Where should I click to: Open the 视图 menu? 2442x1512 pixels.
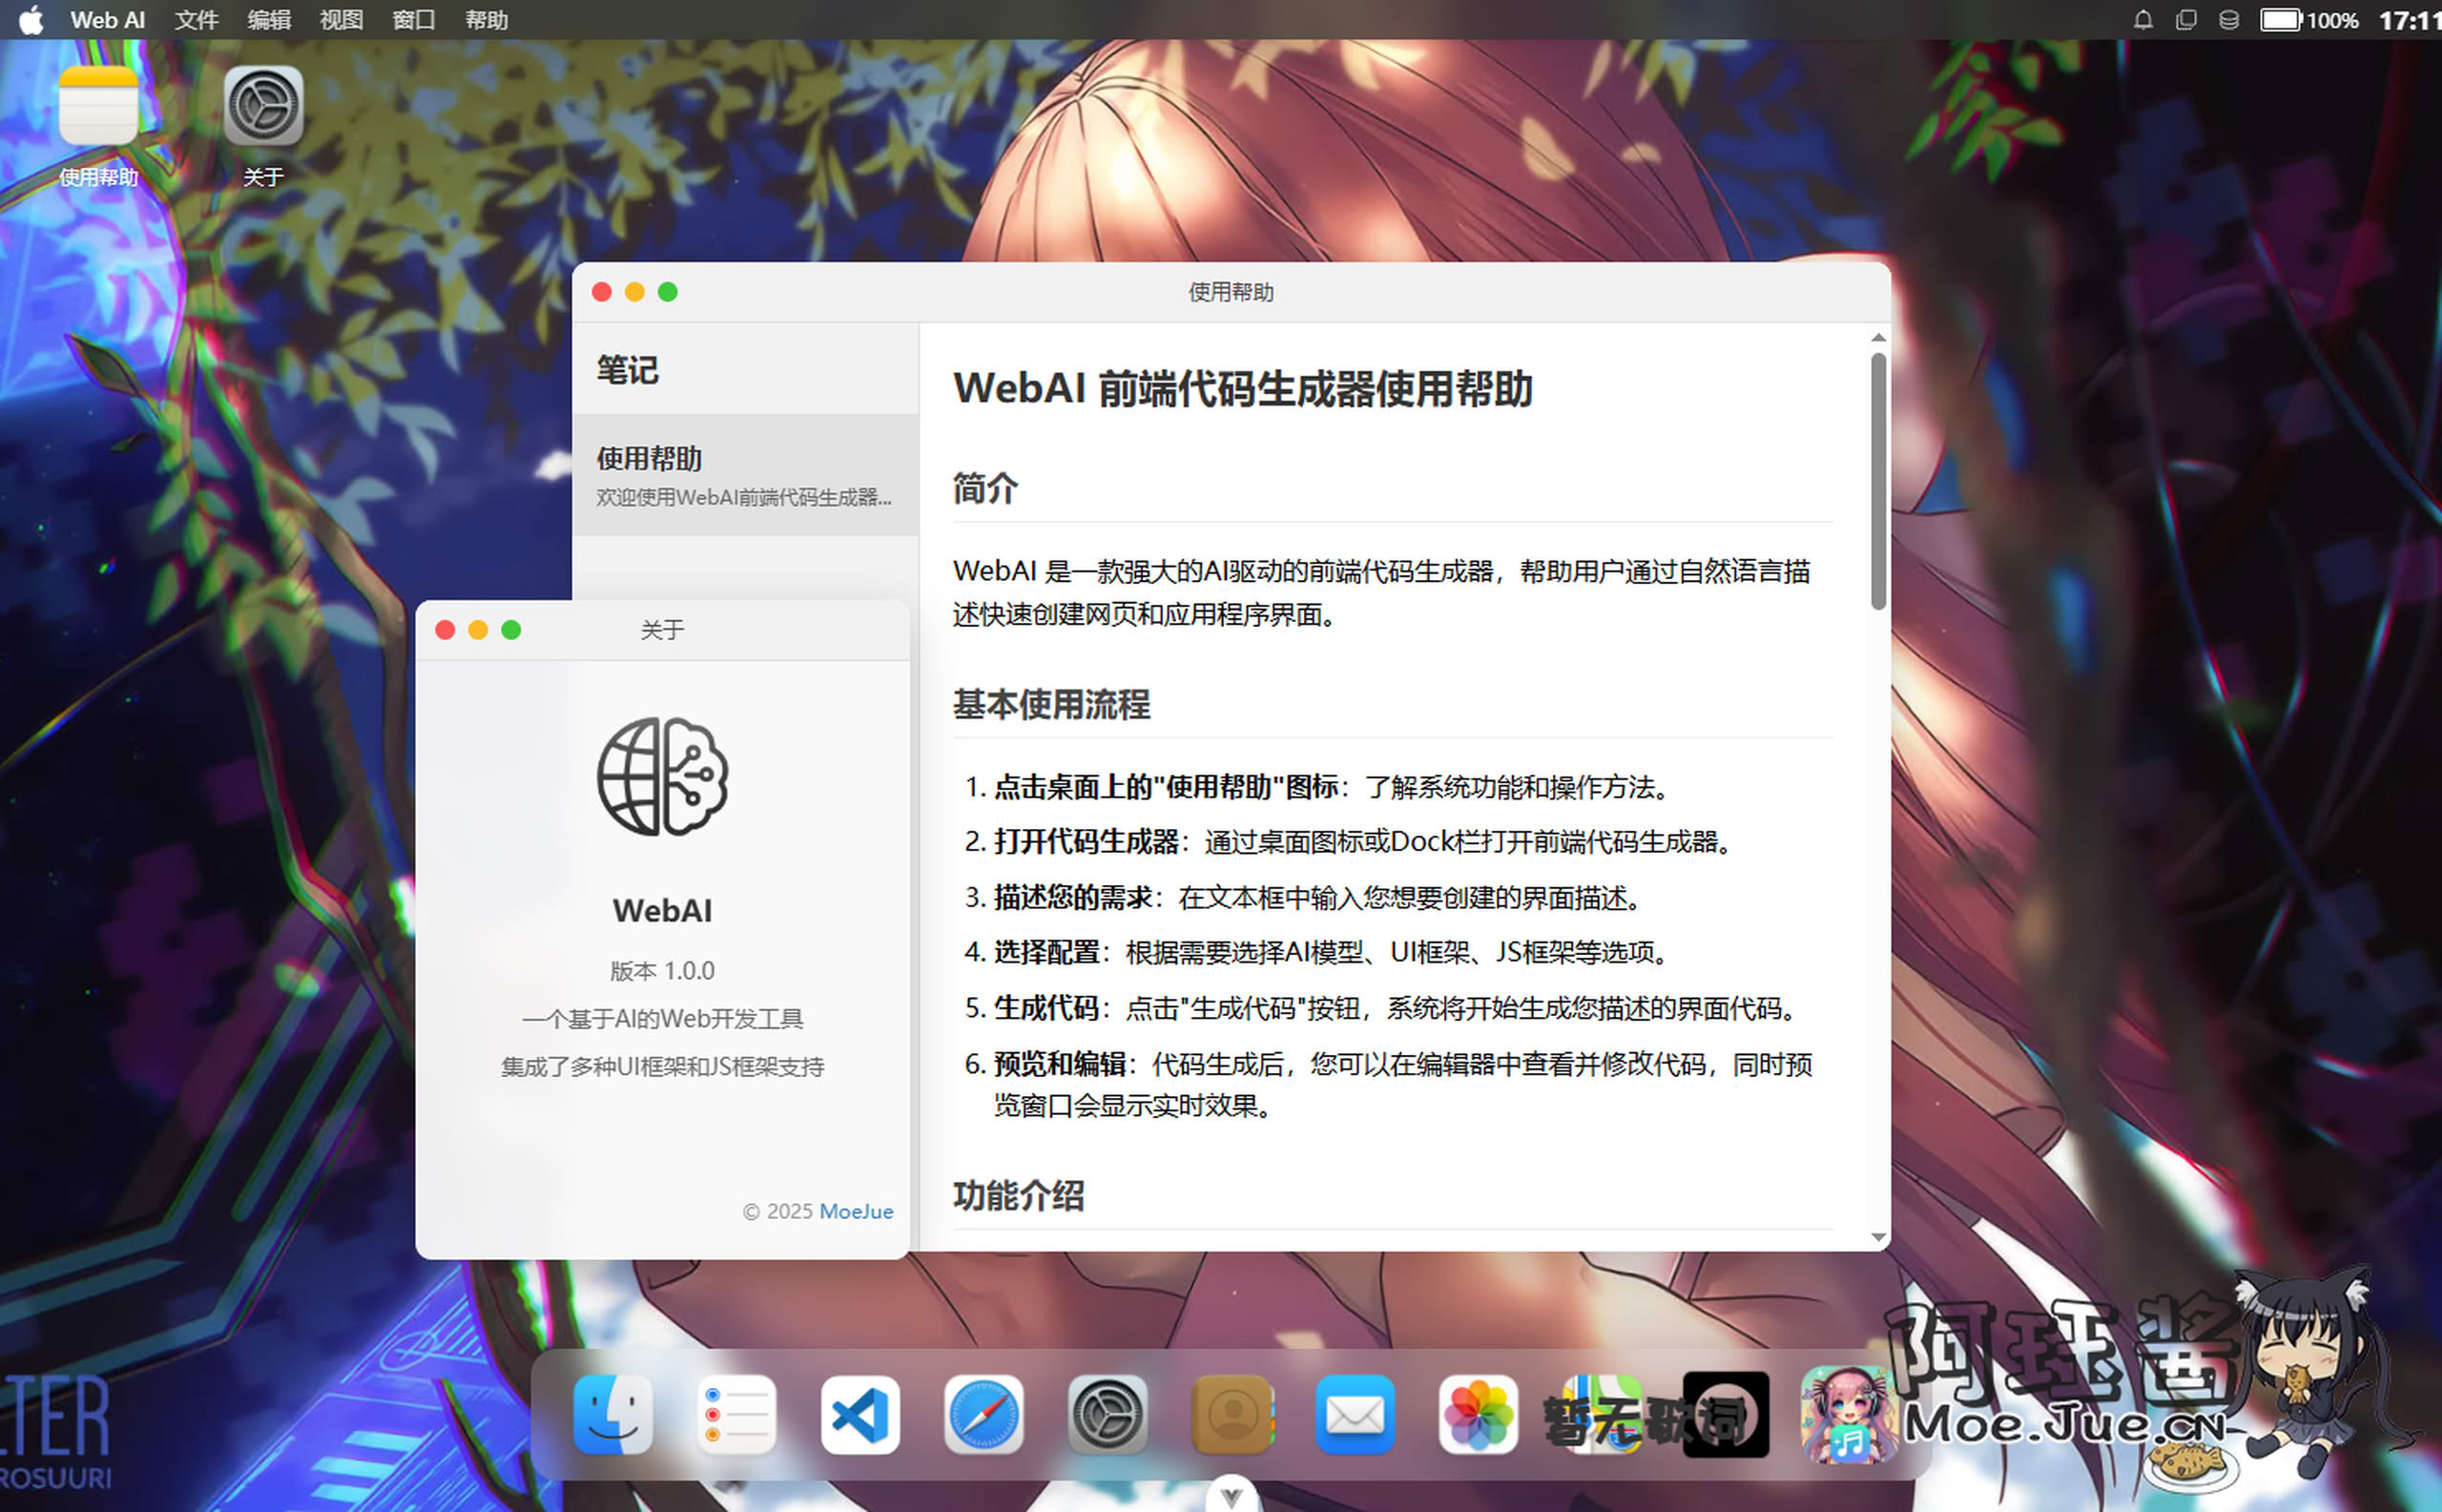(x=341, y=20)
